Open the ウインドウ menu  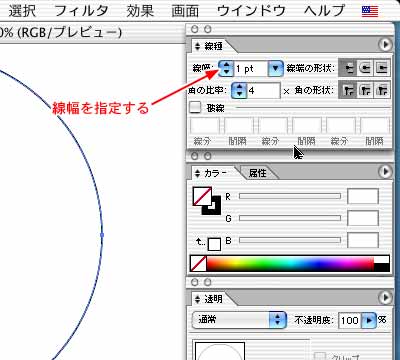[251, 11]
